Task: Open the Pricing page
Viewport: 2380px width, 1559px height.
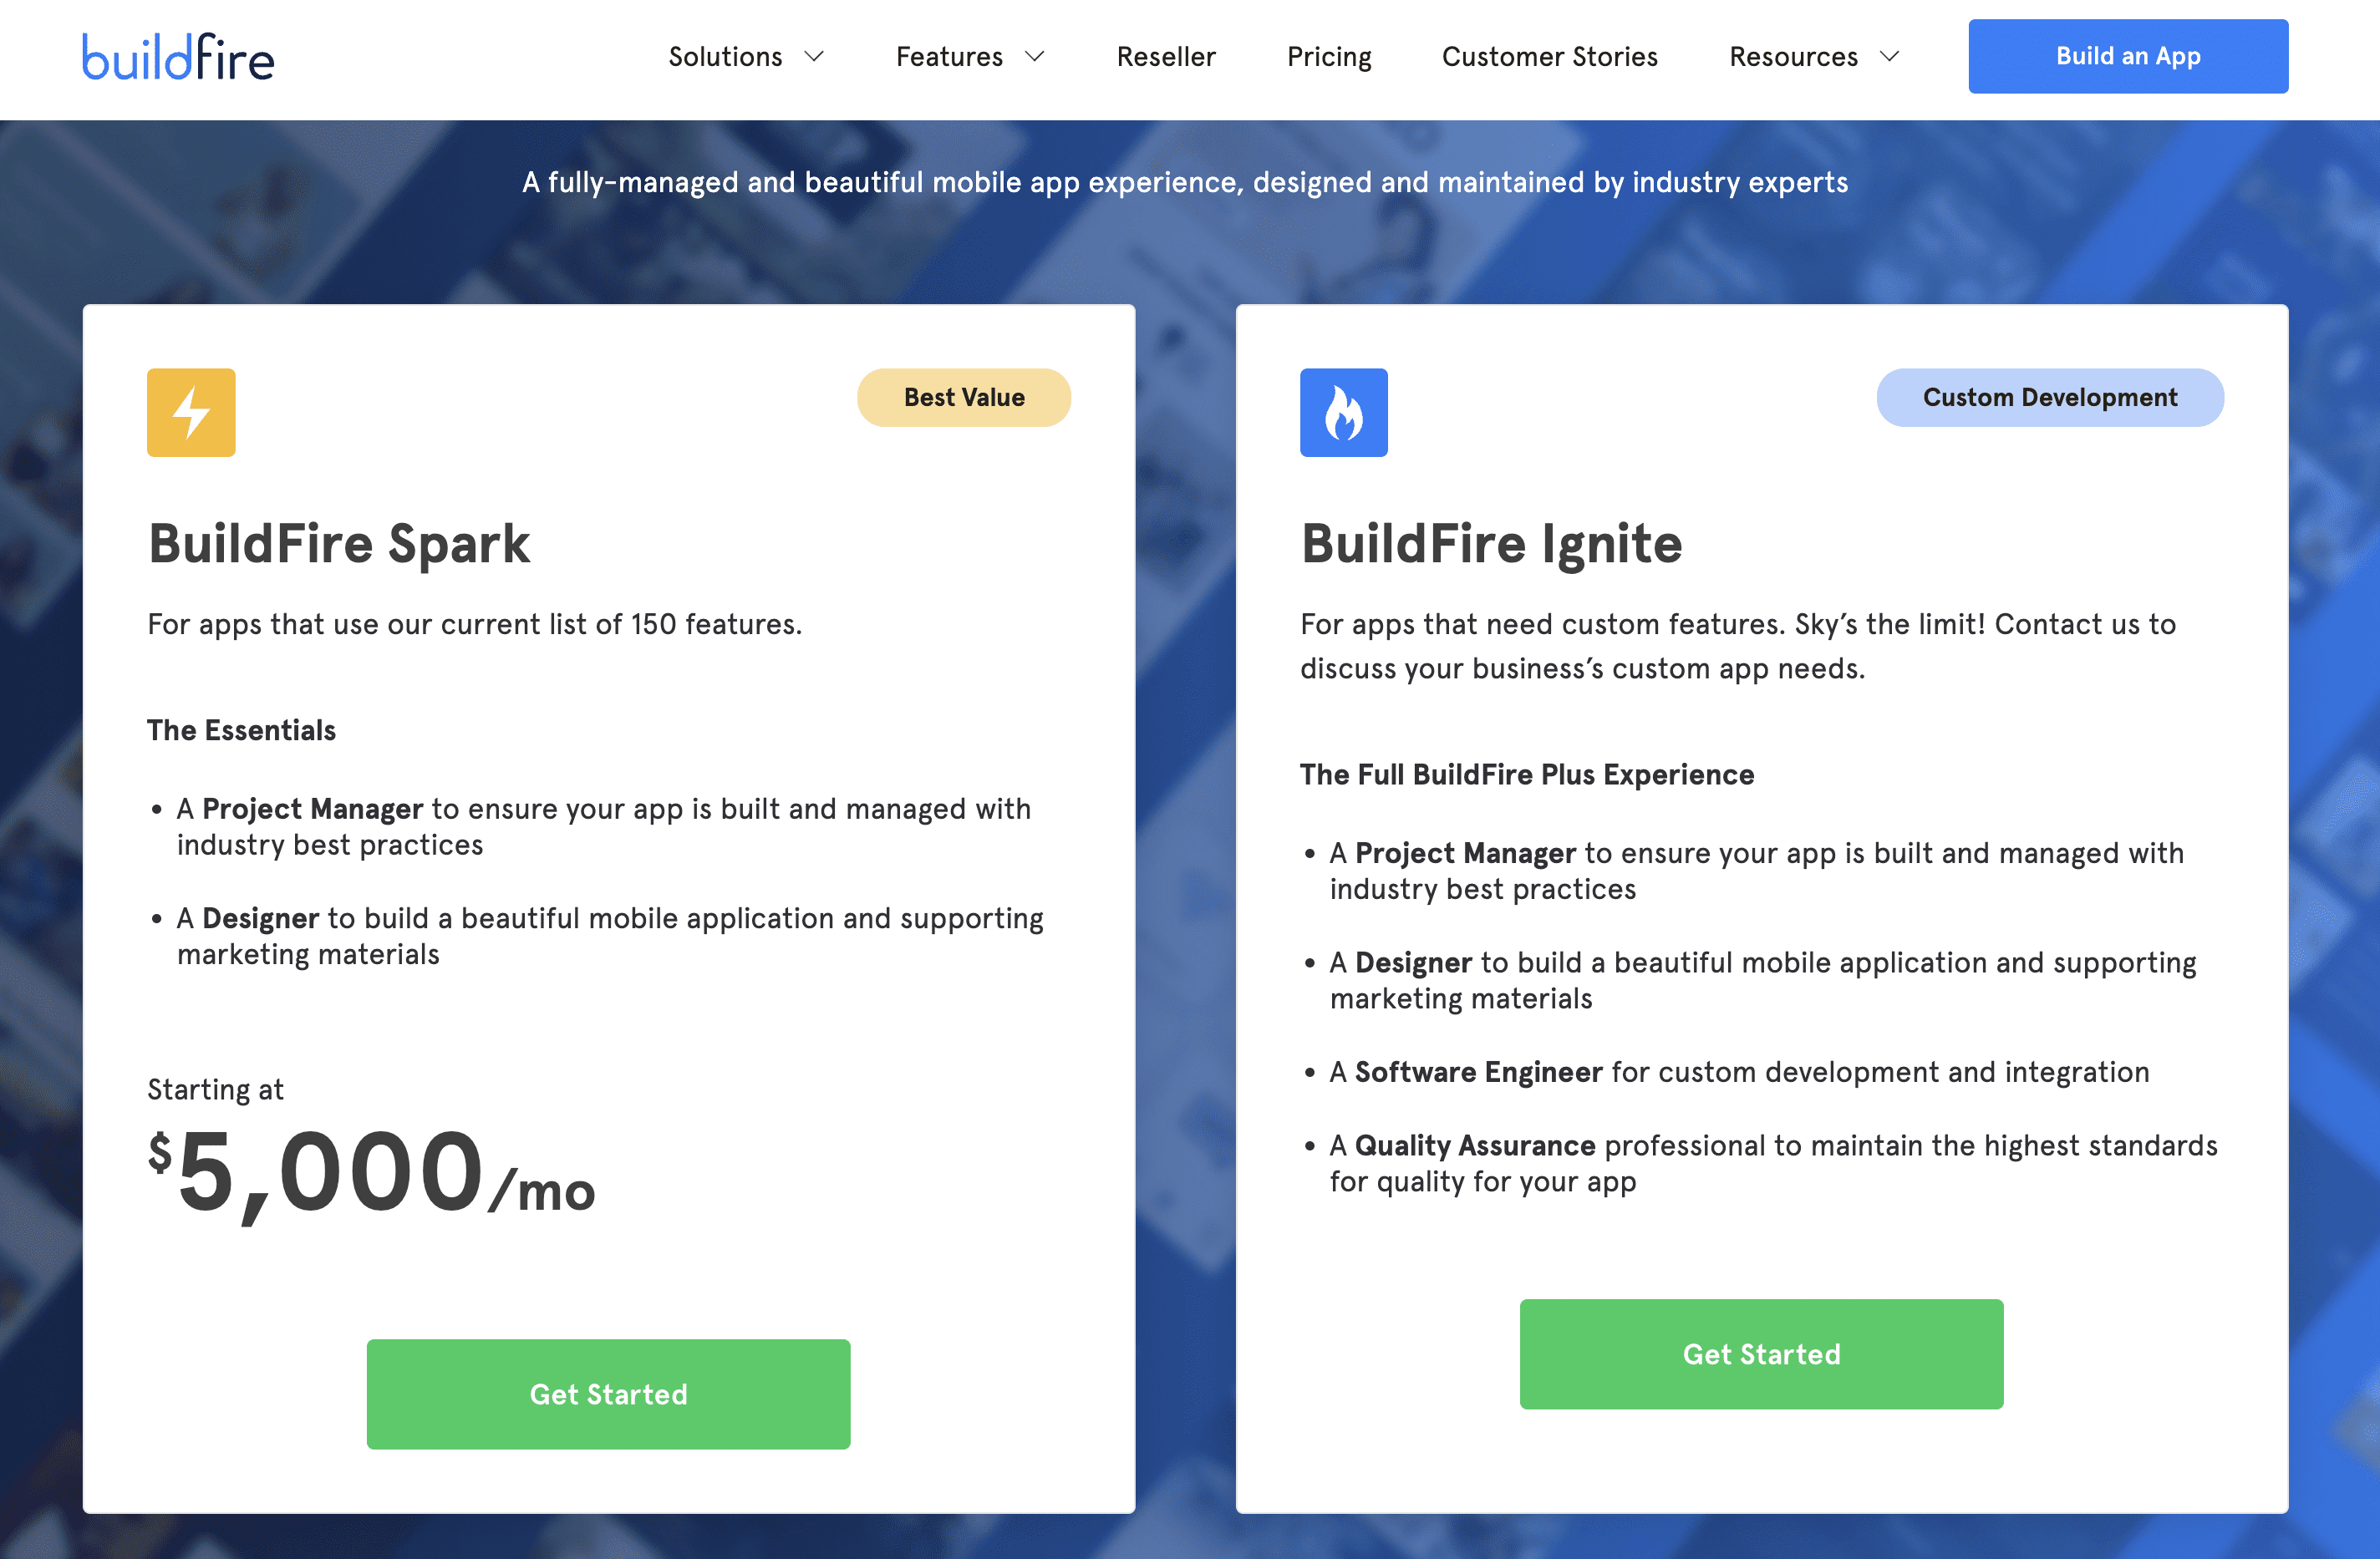Action: pyautogui.click(x=1329, y=57)
